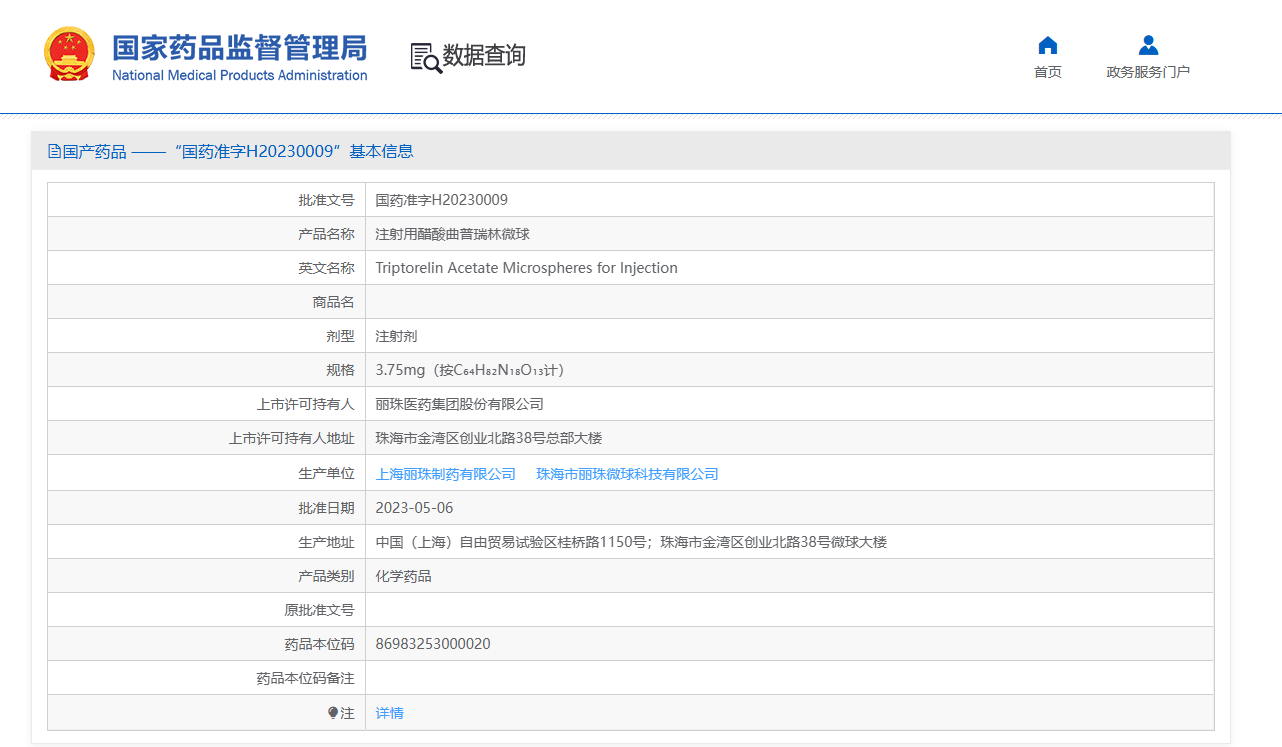Open 政务服务门户 link text
1282x747 pixels.
click(1148, 72)
